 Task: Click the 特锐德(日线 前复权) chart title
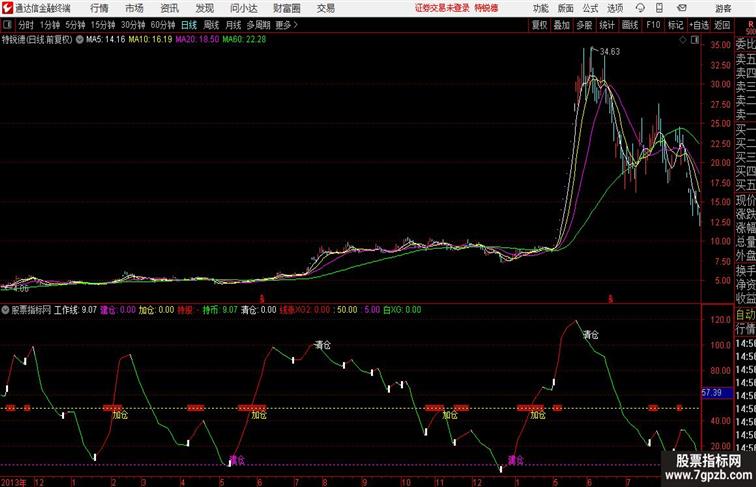point(37,40)
